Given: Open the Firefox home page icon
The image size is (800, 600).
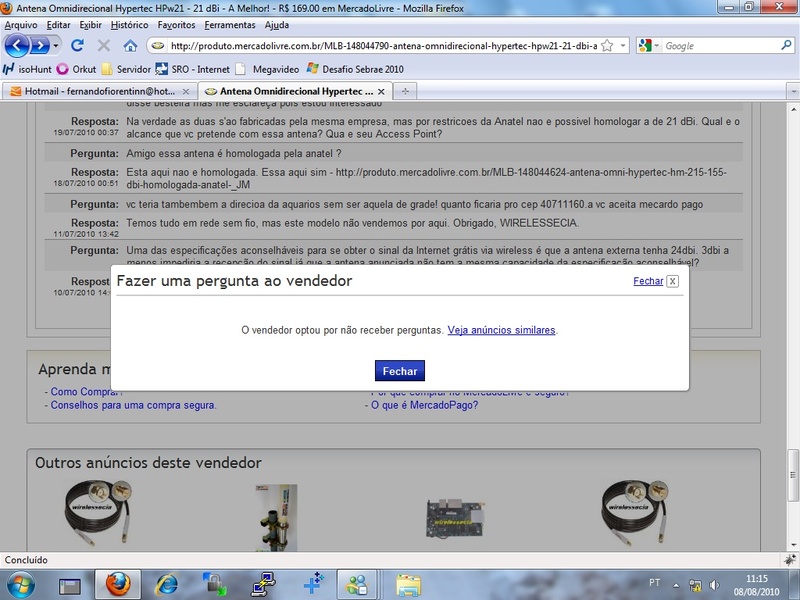Looking at the screenshot, I should pyautogui.click(x=131, y=45).
